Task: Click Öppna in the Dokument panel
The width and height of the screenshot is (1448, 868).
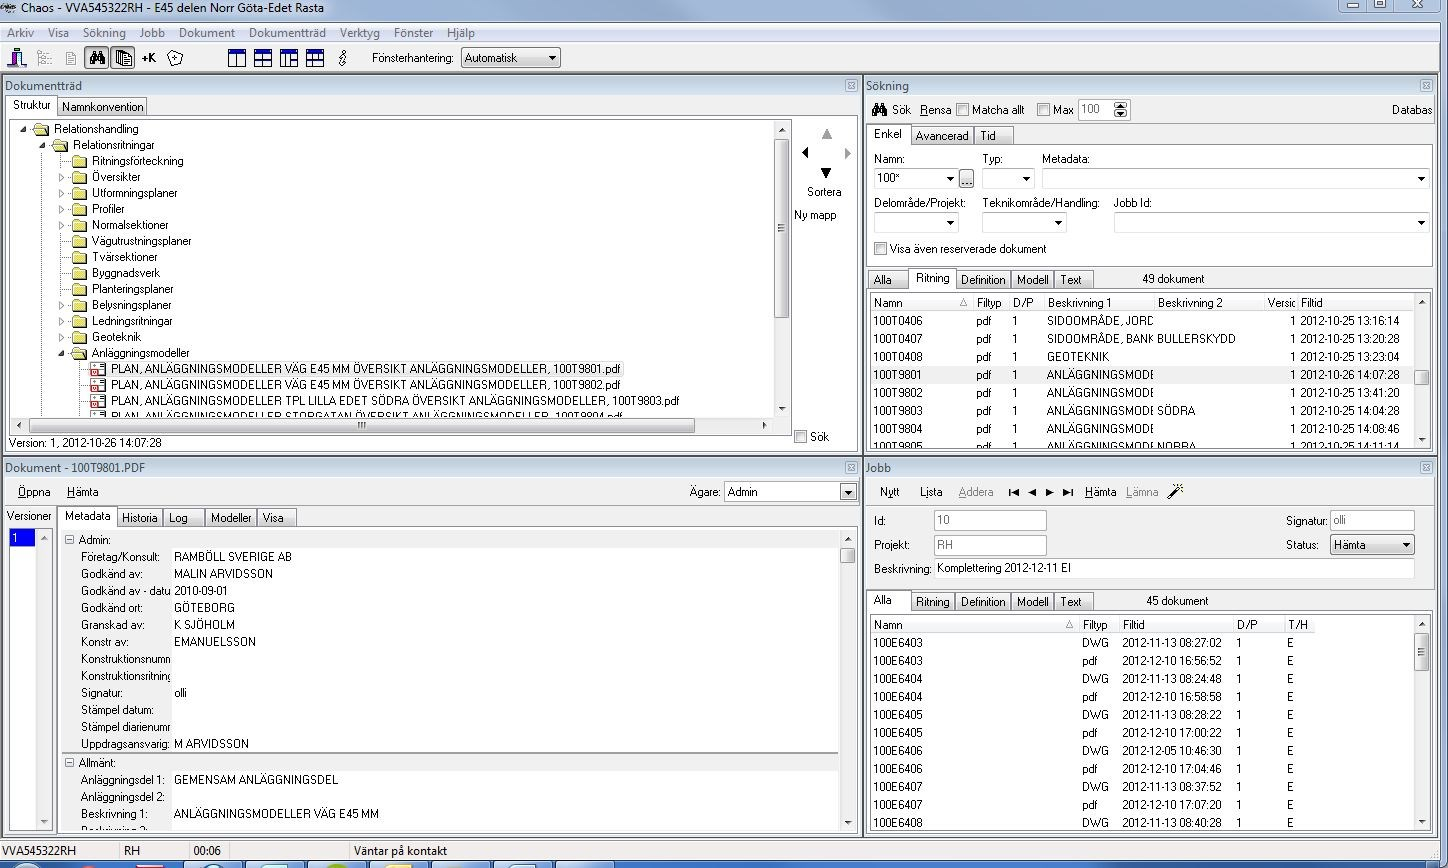Action: pos(34,492)
